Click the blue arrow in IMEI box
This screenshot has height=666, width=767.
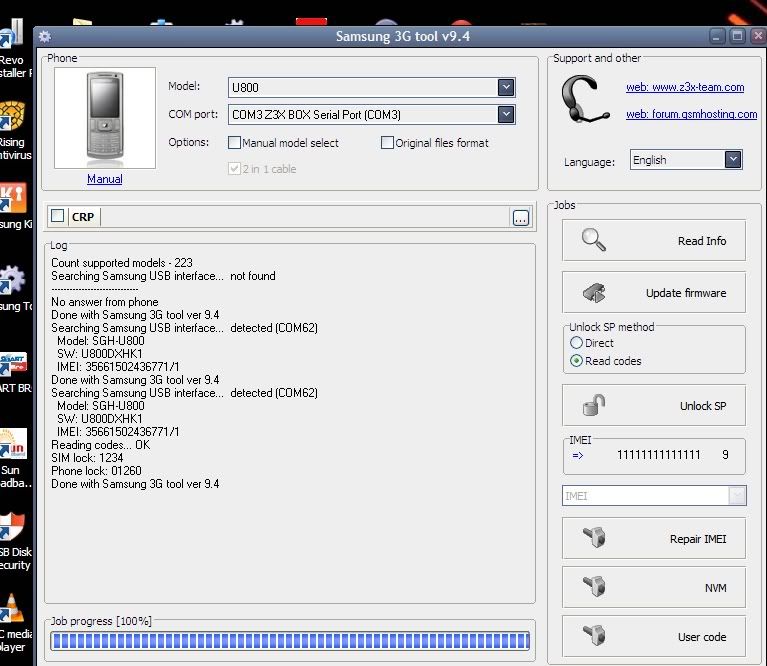pyautogui.click(x=578, y=455)
